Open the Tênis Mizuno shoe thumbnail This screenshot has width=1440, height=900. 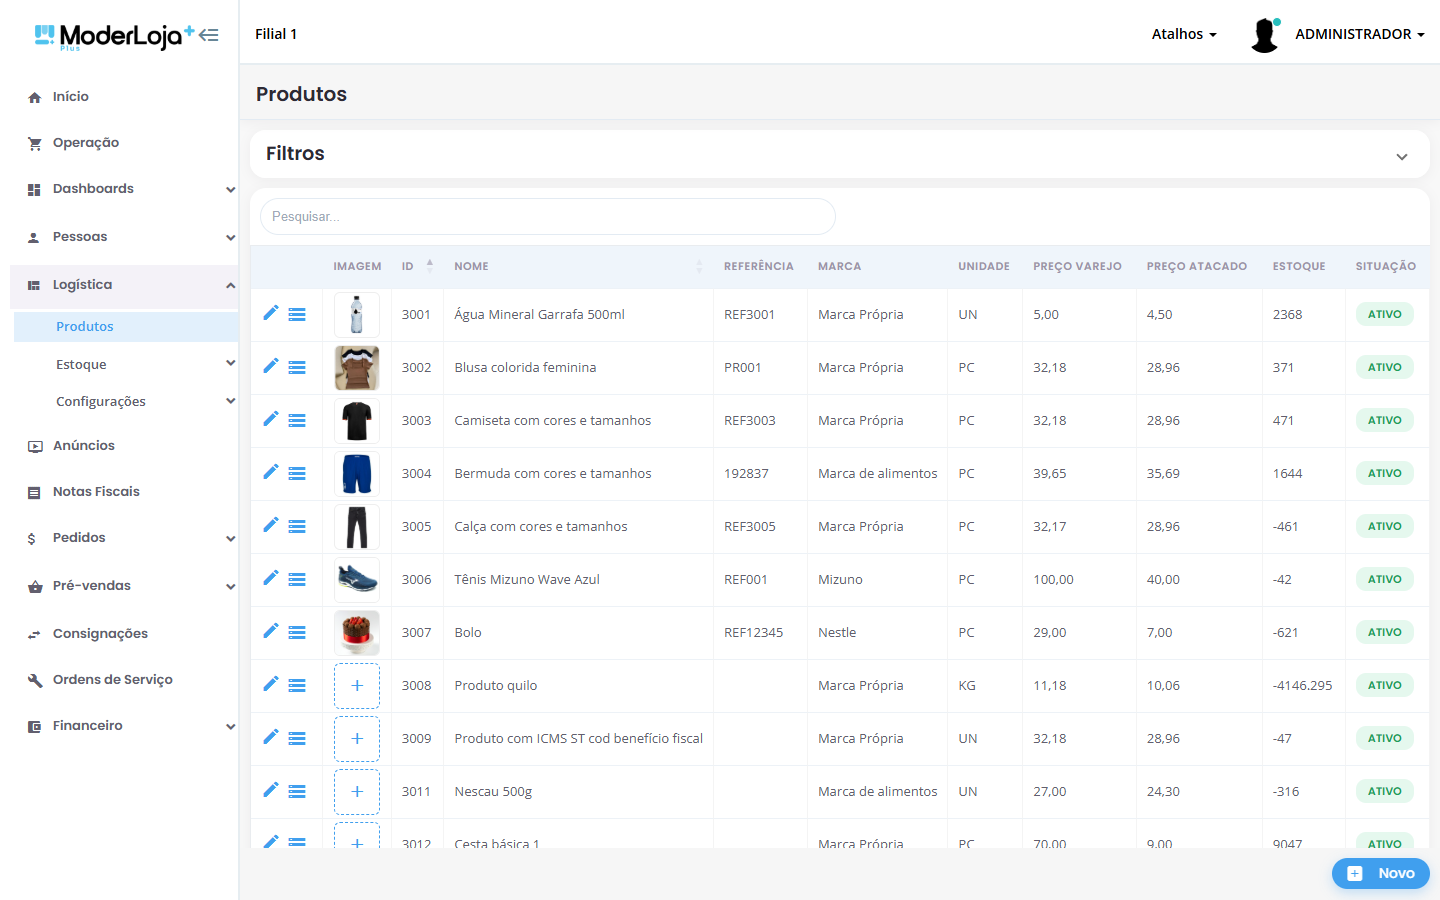[357, 580]
